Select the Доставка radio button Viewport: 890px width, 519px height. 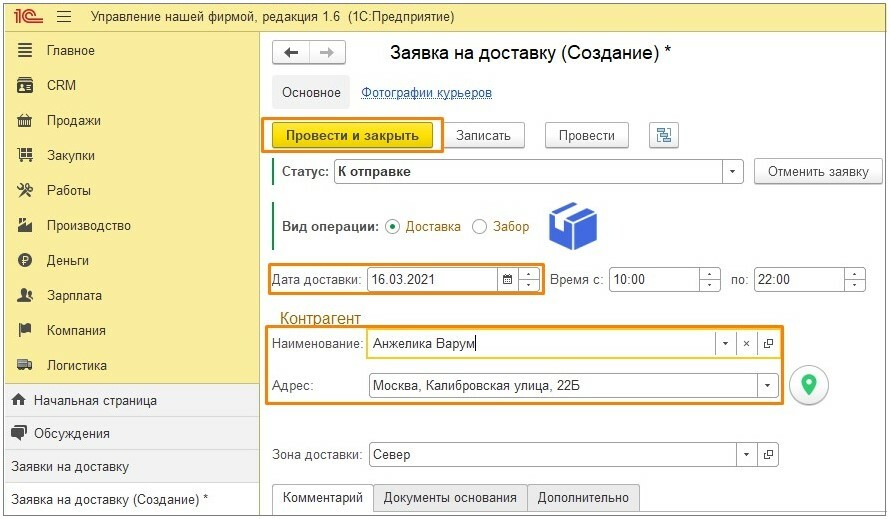pos(392,227)
